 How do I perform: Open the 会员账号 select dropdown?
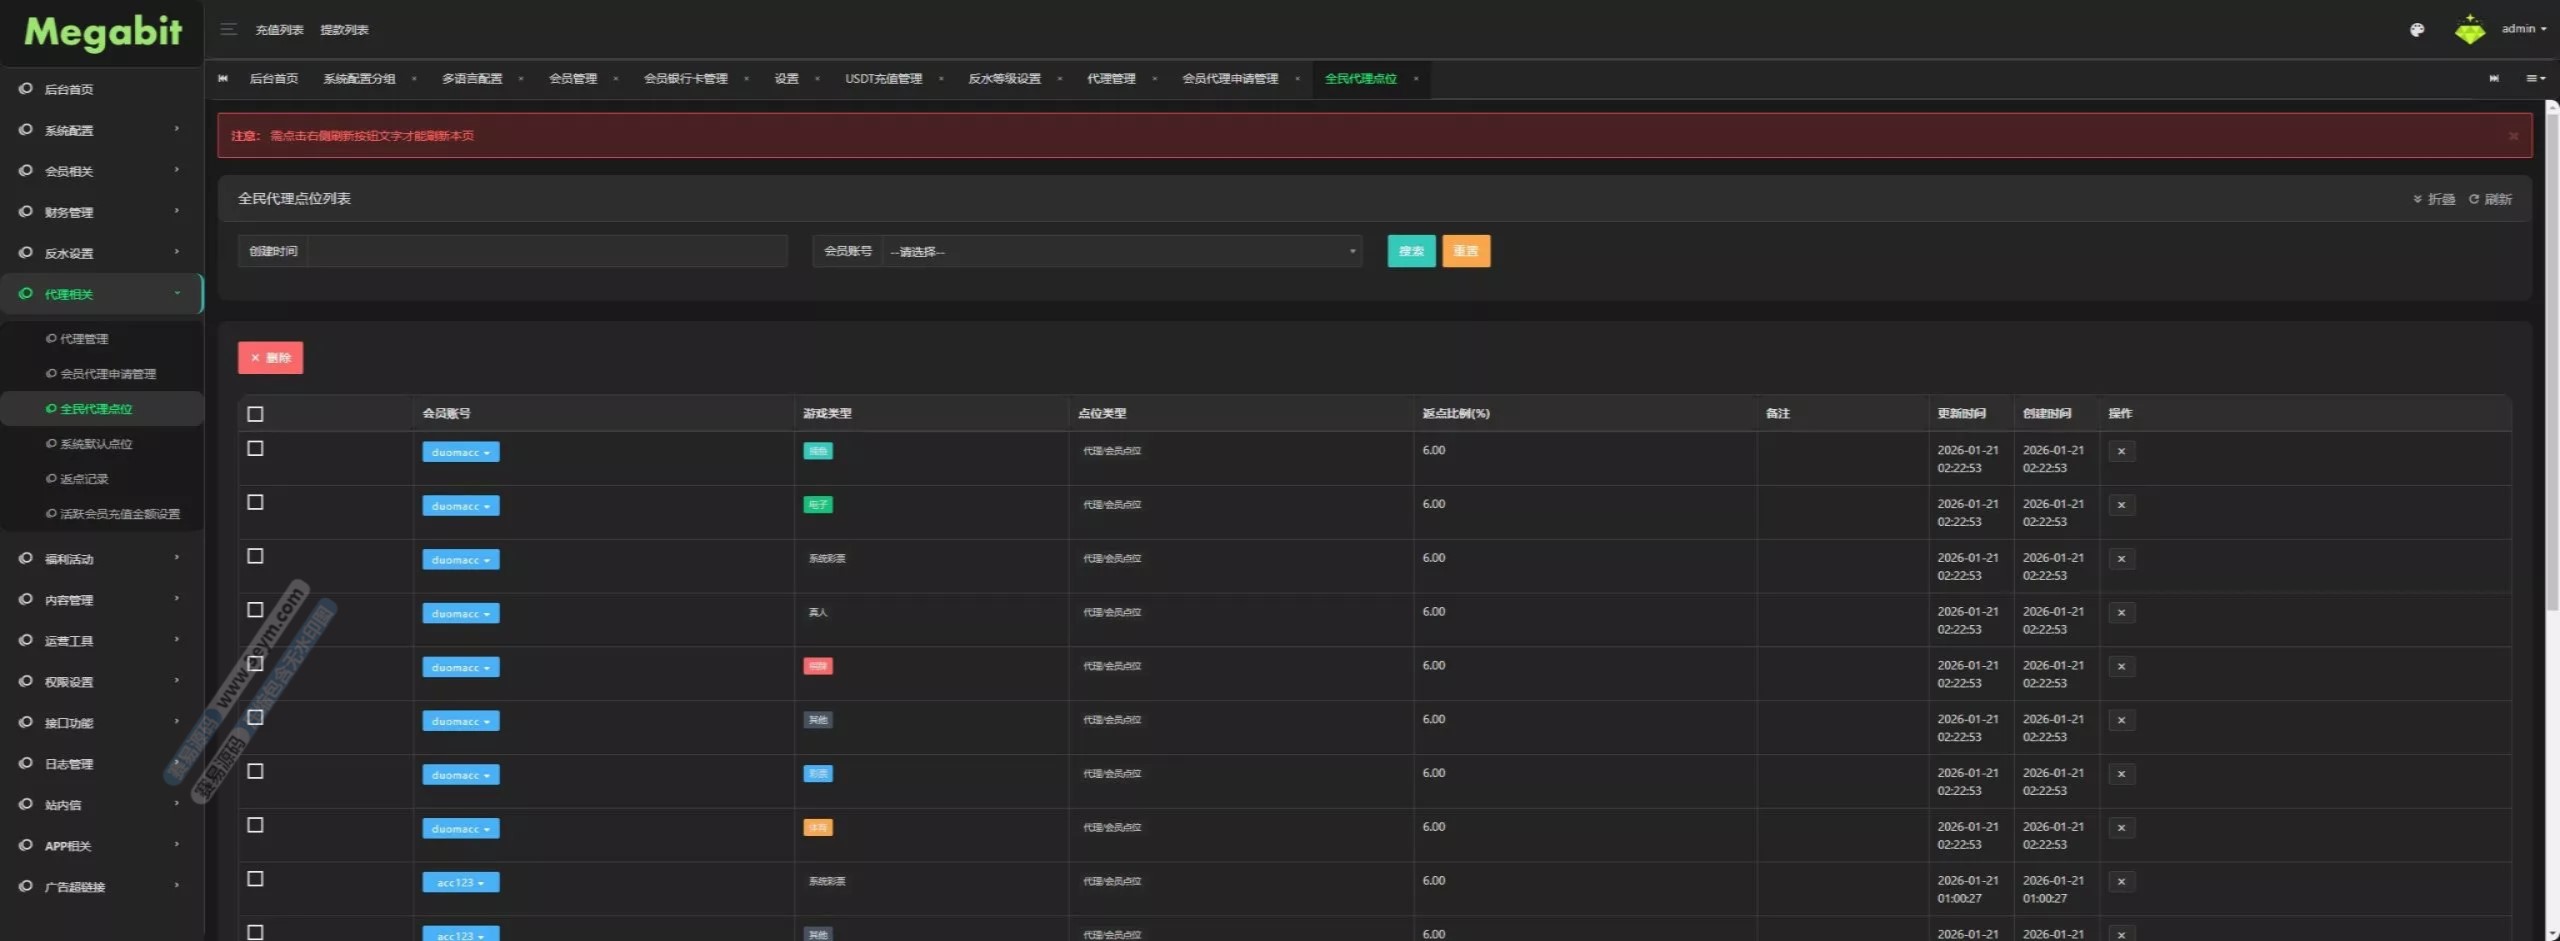click(1120, 252)
